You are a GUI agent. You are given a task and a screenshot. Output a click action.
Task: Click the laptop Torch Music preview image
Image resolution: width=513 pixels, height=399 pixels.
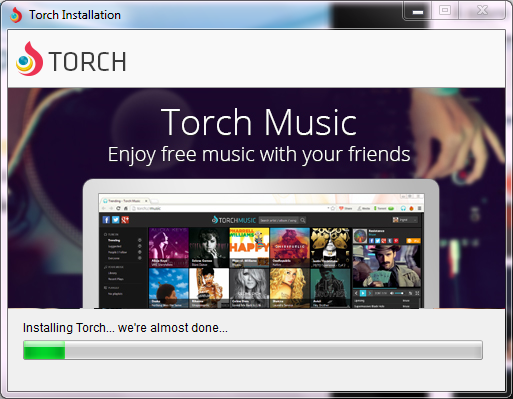pyautogui.click(x=261, y=244)
